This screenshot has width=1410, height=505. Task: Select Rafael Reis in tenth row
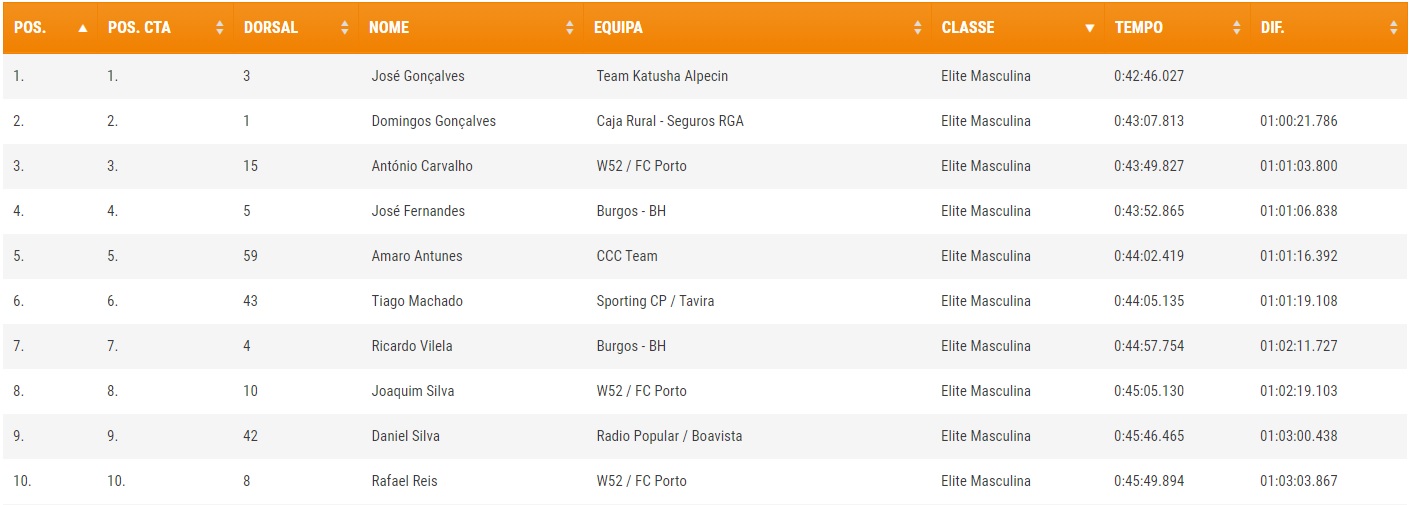tap(404, 481)
